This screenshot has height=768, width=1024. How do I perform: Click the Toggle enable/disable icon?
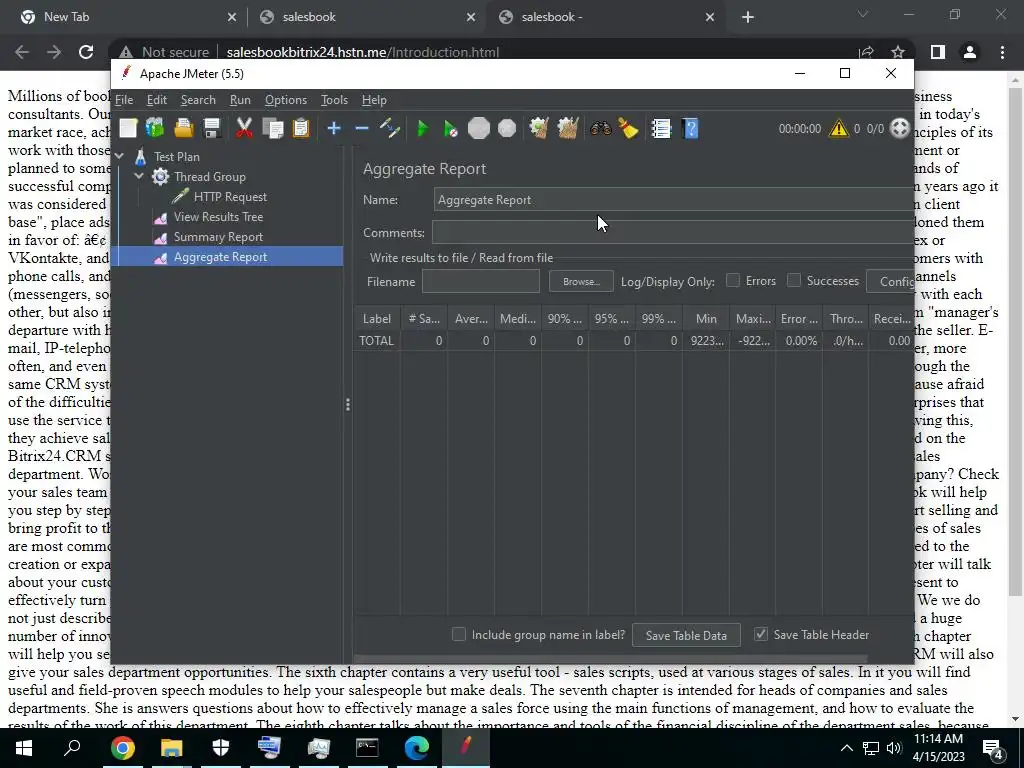coord(390,129)
